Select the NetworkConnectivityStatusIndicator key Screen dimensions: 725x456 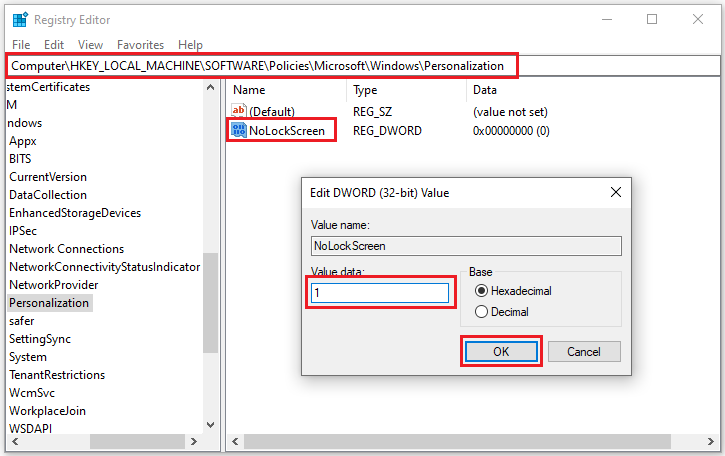104,267
